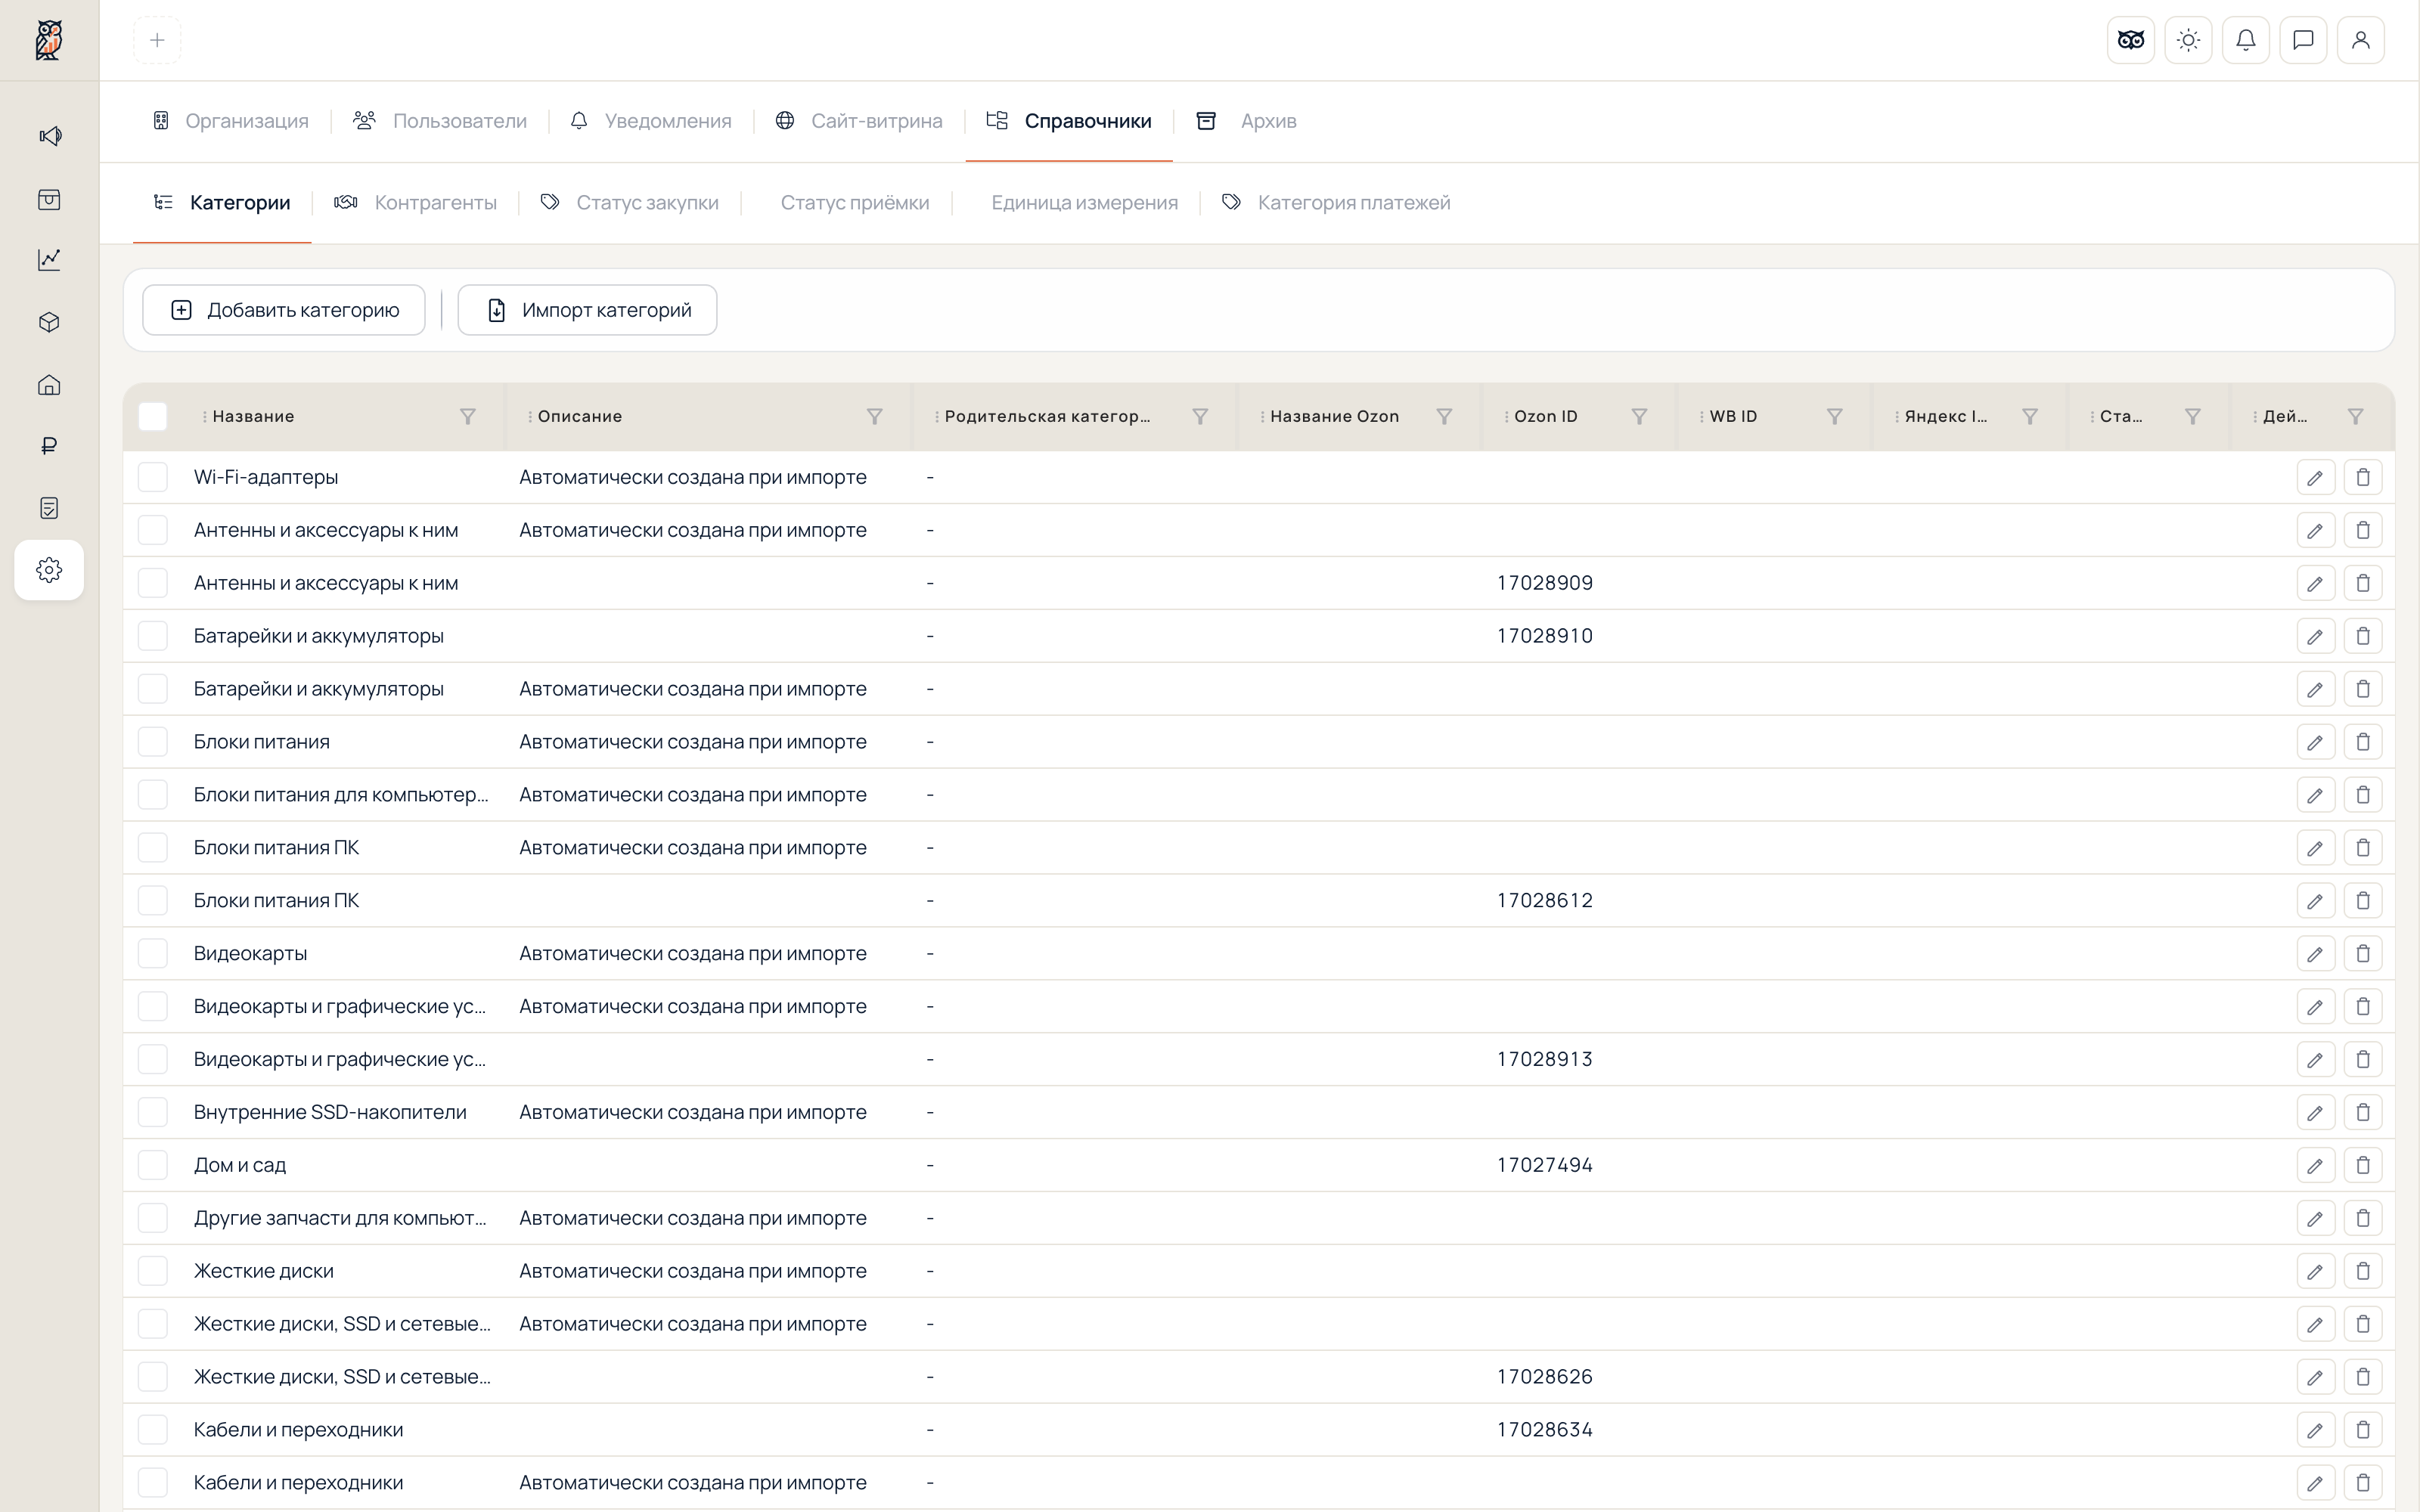Click the Ozon ID value 17027494
2420x1512 pixels.
(x=1544, y=1165)
